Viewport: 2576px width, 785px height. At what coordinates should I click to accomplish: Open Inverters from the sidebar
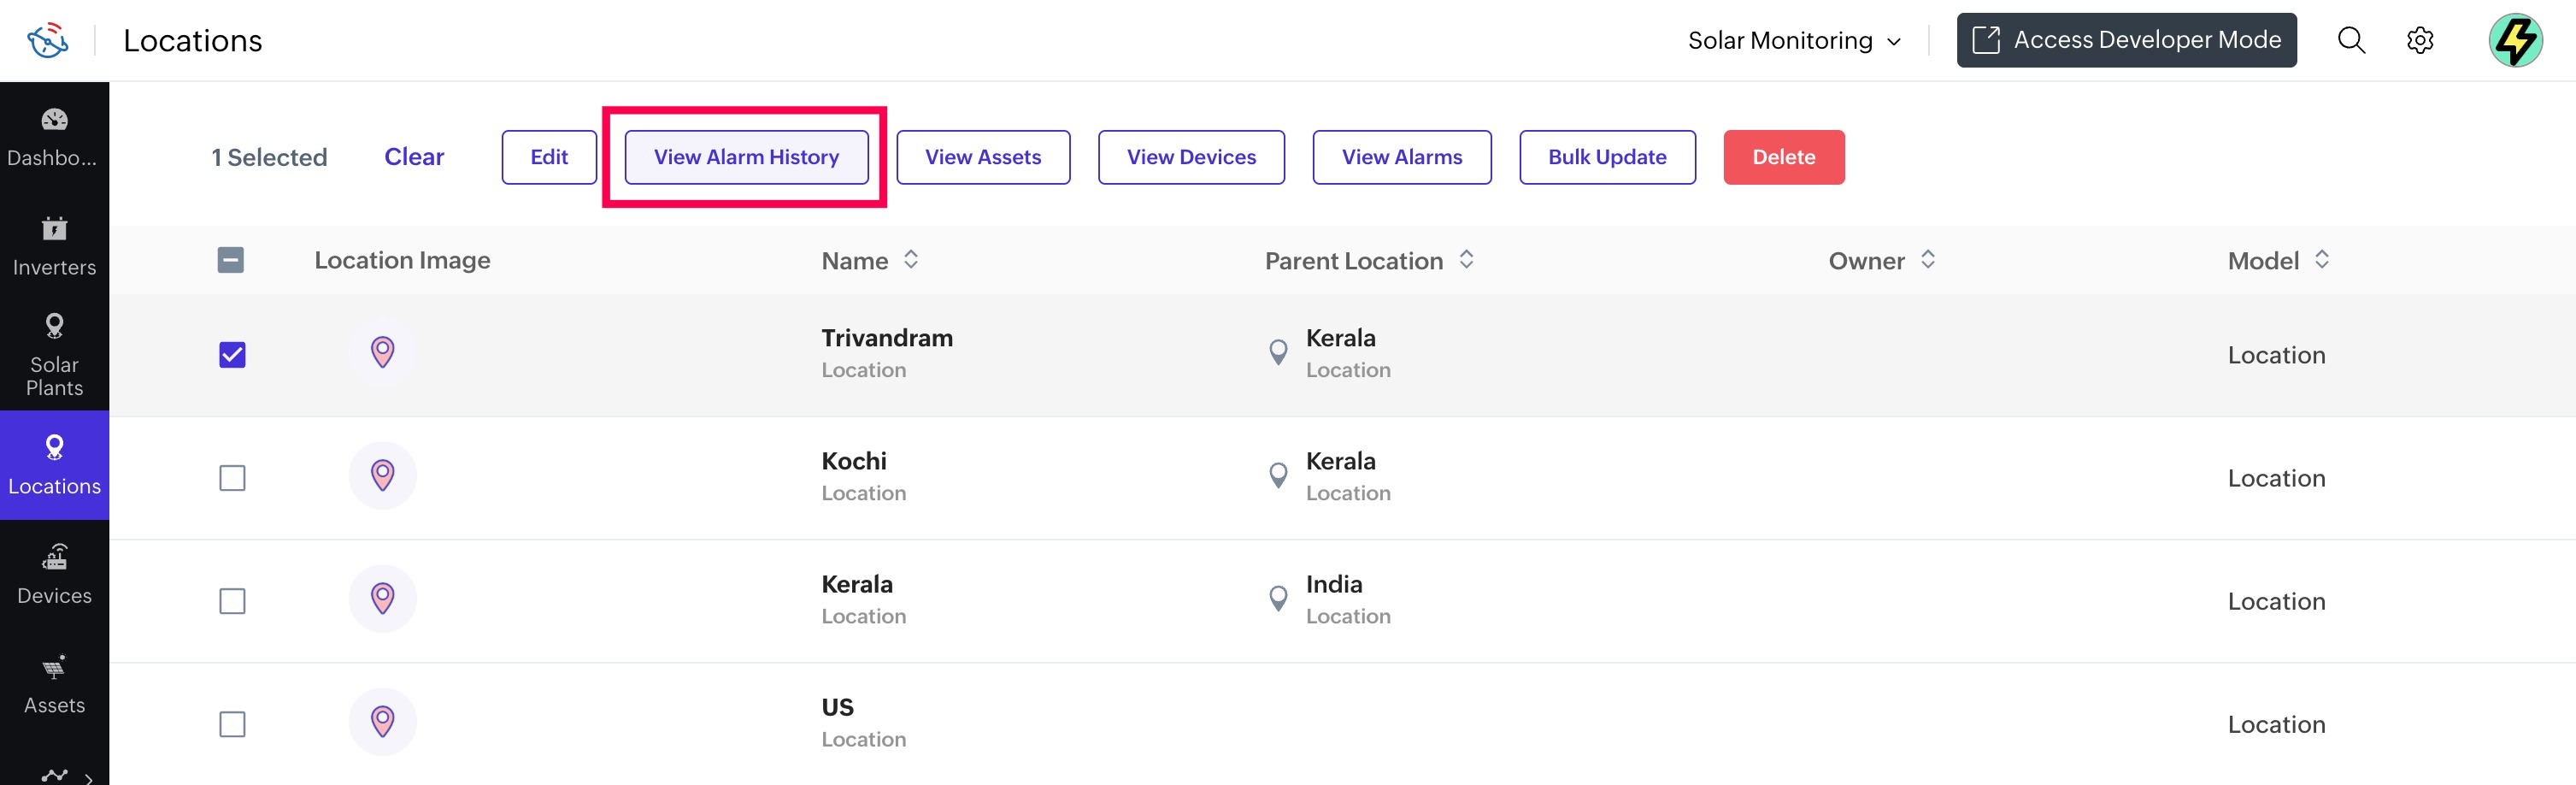tap(54, 246)
